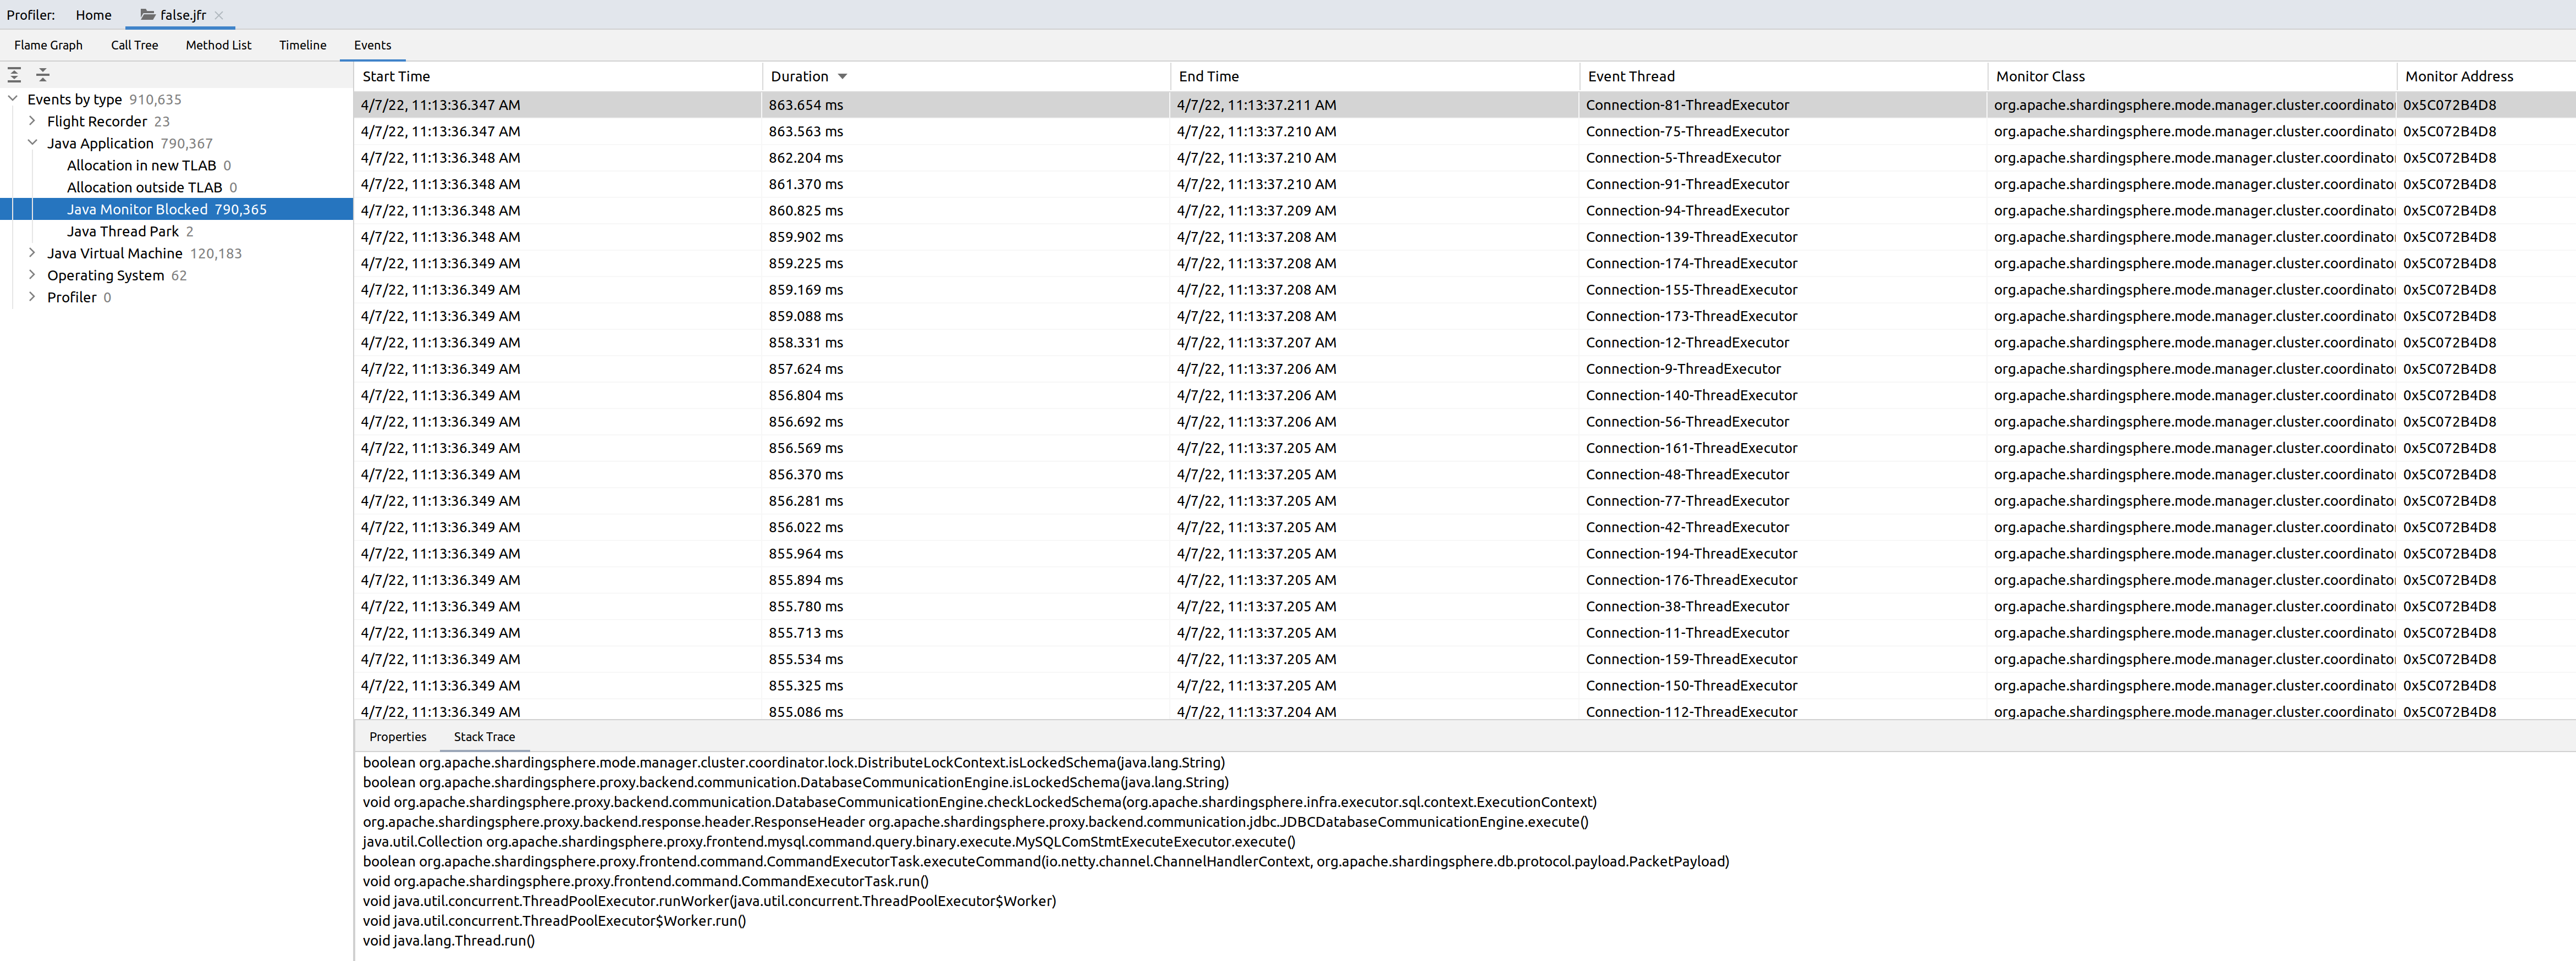Click the java.lang.Thread.run() stack frame
The width and height of the screenshot is (2576, 961).
(x=449, y=941)
